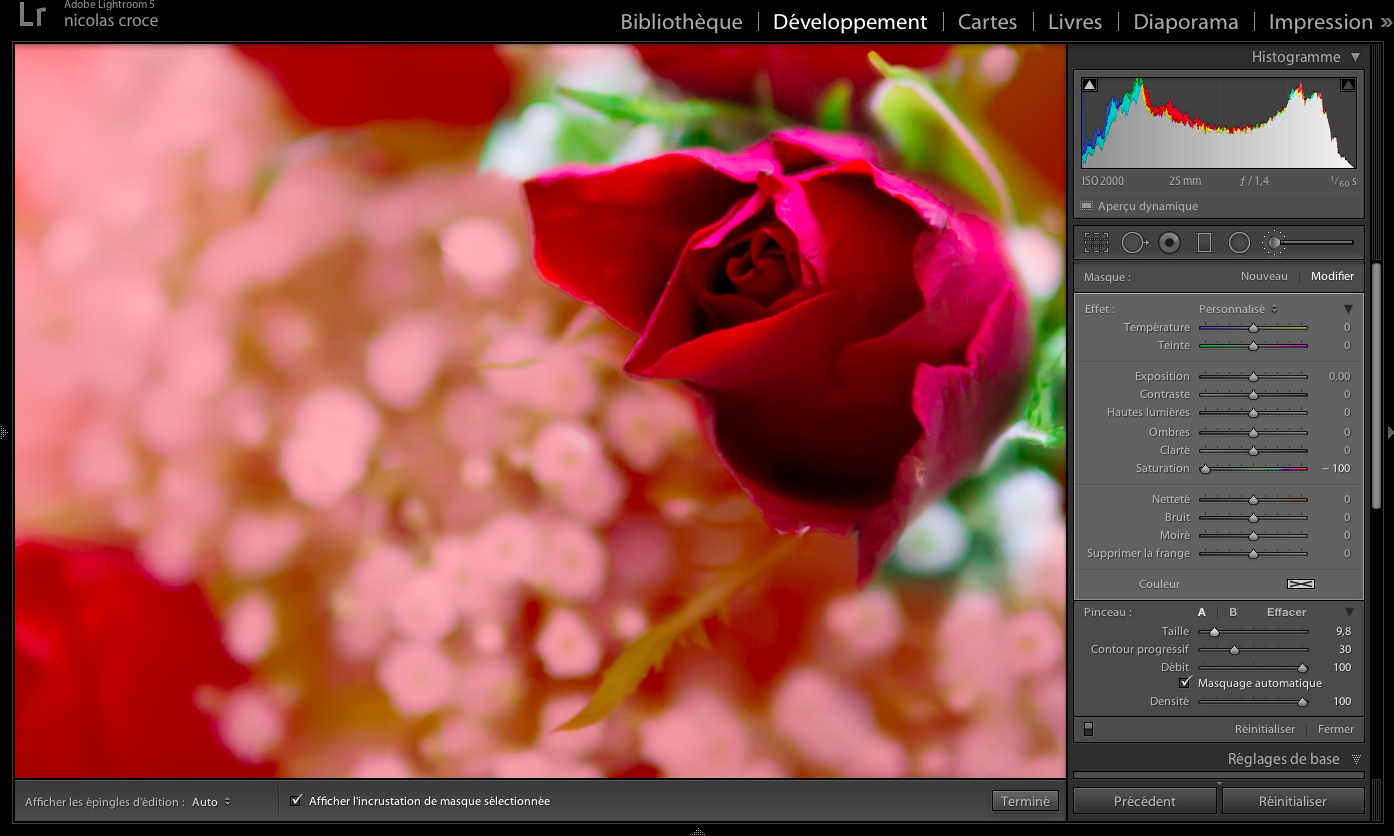Open the Couleur swatch picker
Viewport: 1394px width, 836px height.
tap(1300, 584)
